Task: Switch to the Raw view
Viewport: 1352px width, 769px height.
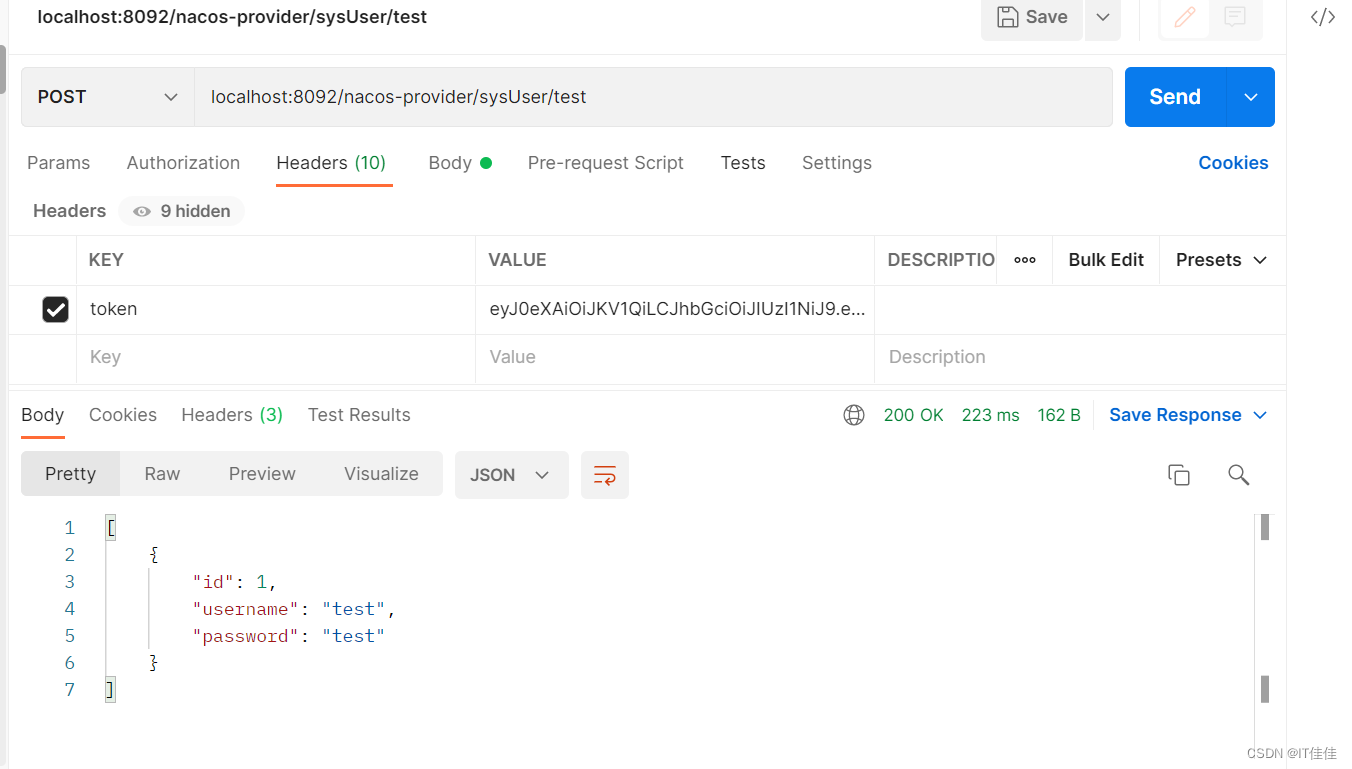Action: click(162, 474)
